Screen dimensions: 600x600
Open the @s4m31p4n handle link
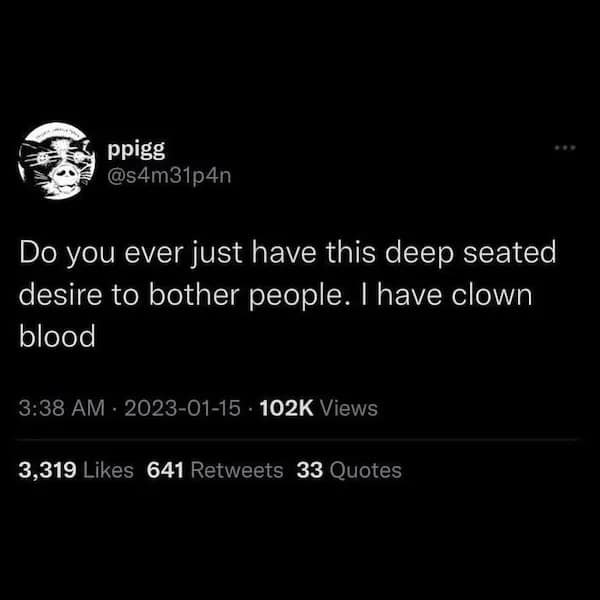pos(169,176)
